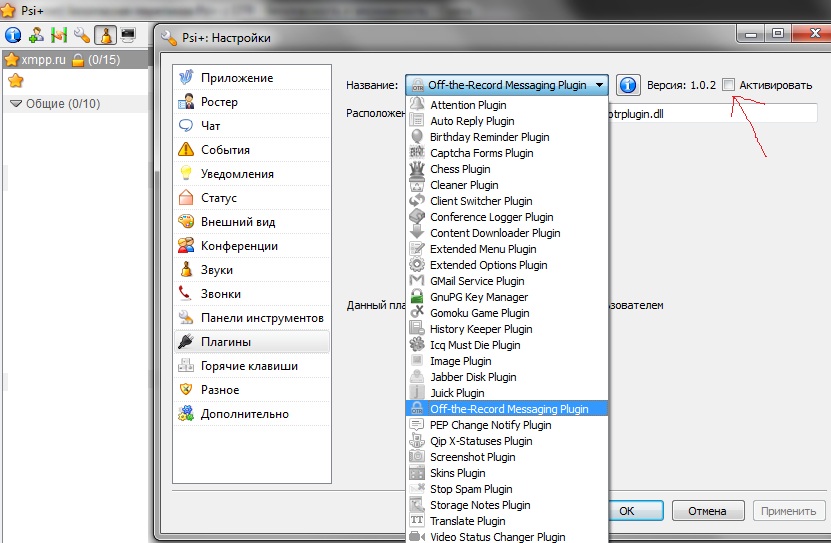Viewport: 831px width, 543px height.
Task: Go to Звонки settings
Action: tap(252, 293)
